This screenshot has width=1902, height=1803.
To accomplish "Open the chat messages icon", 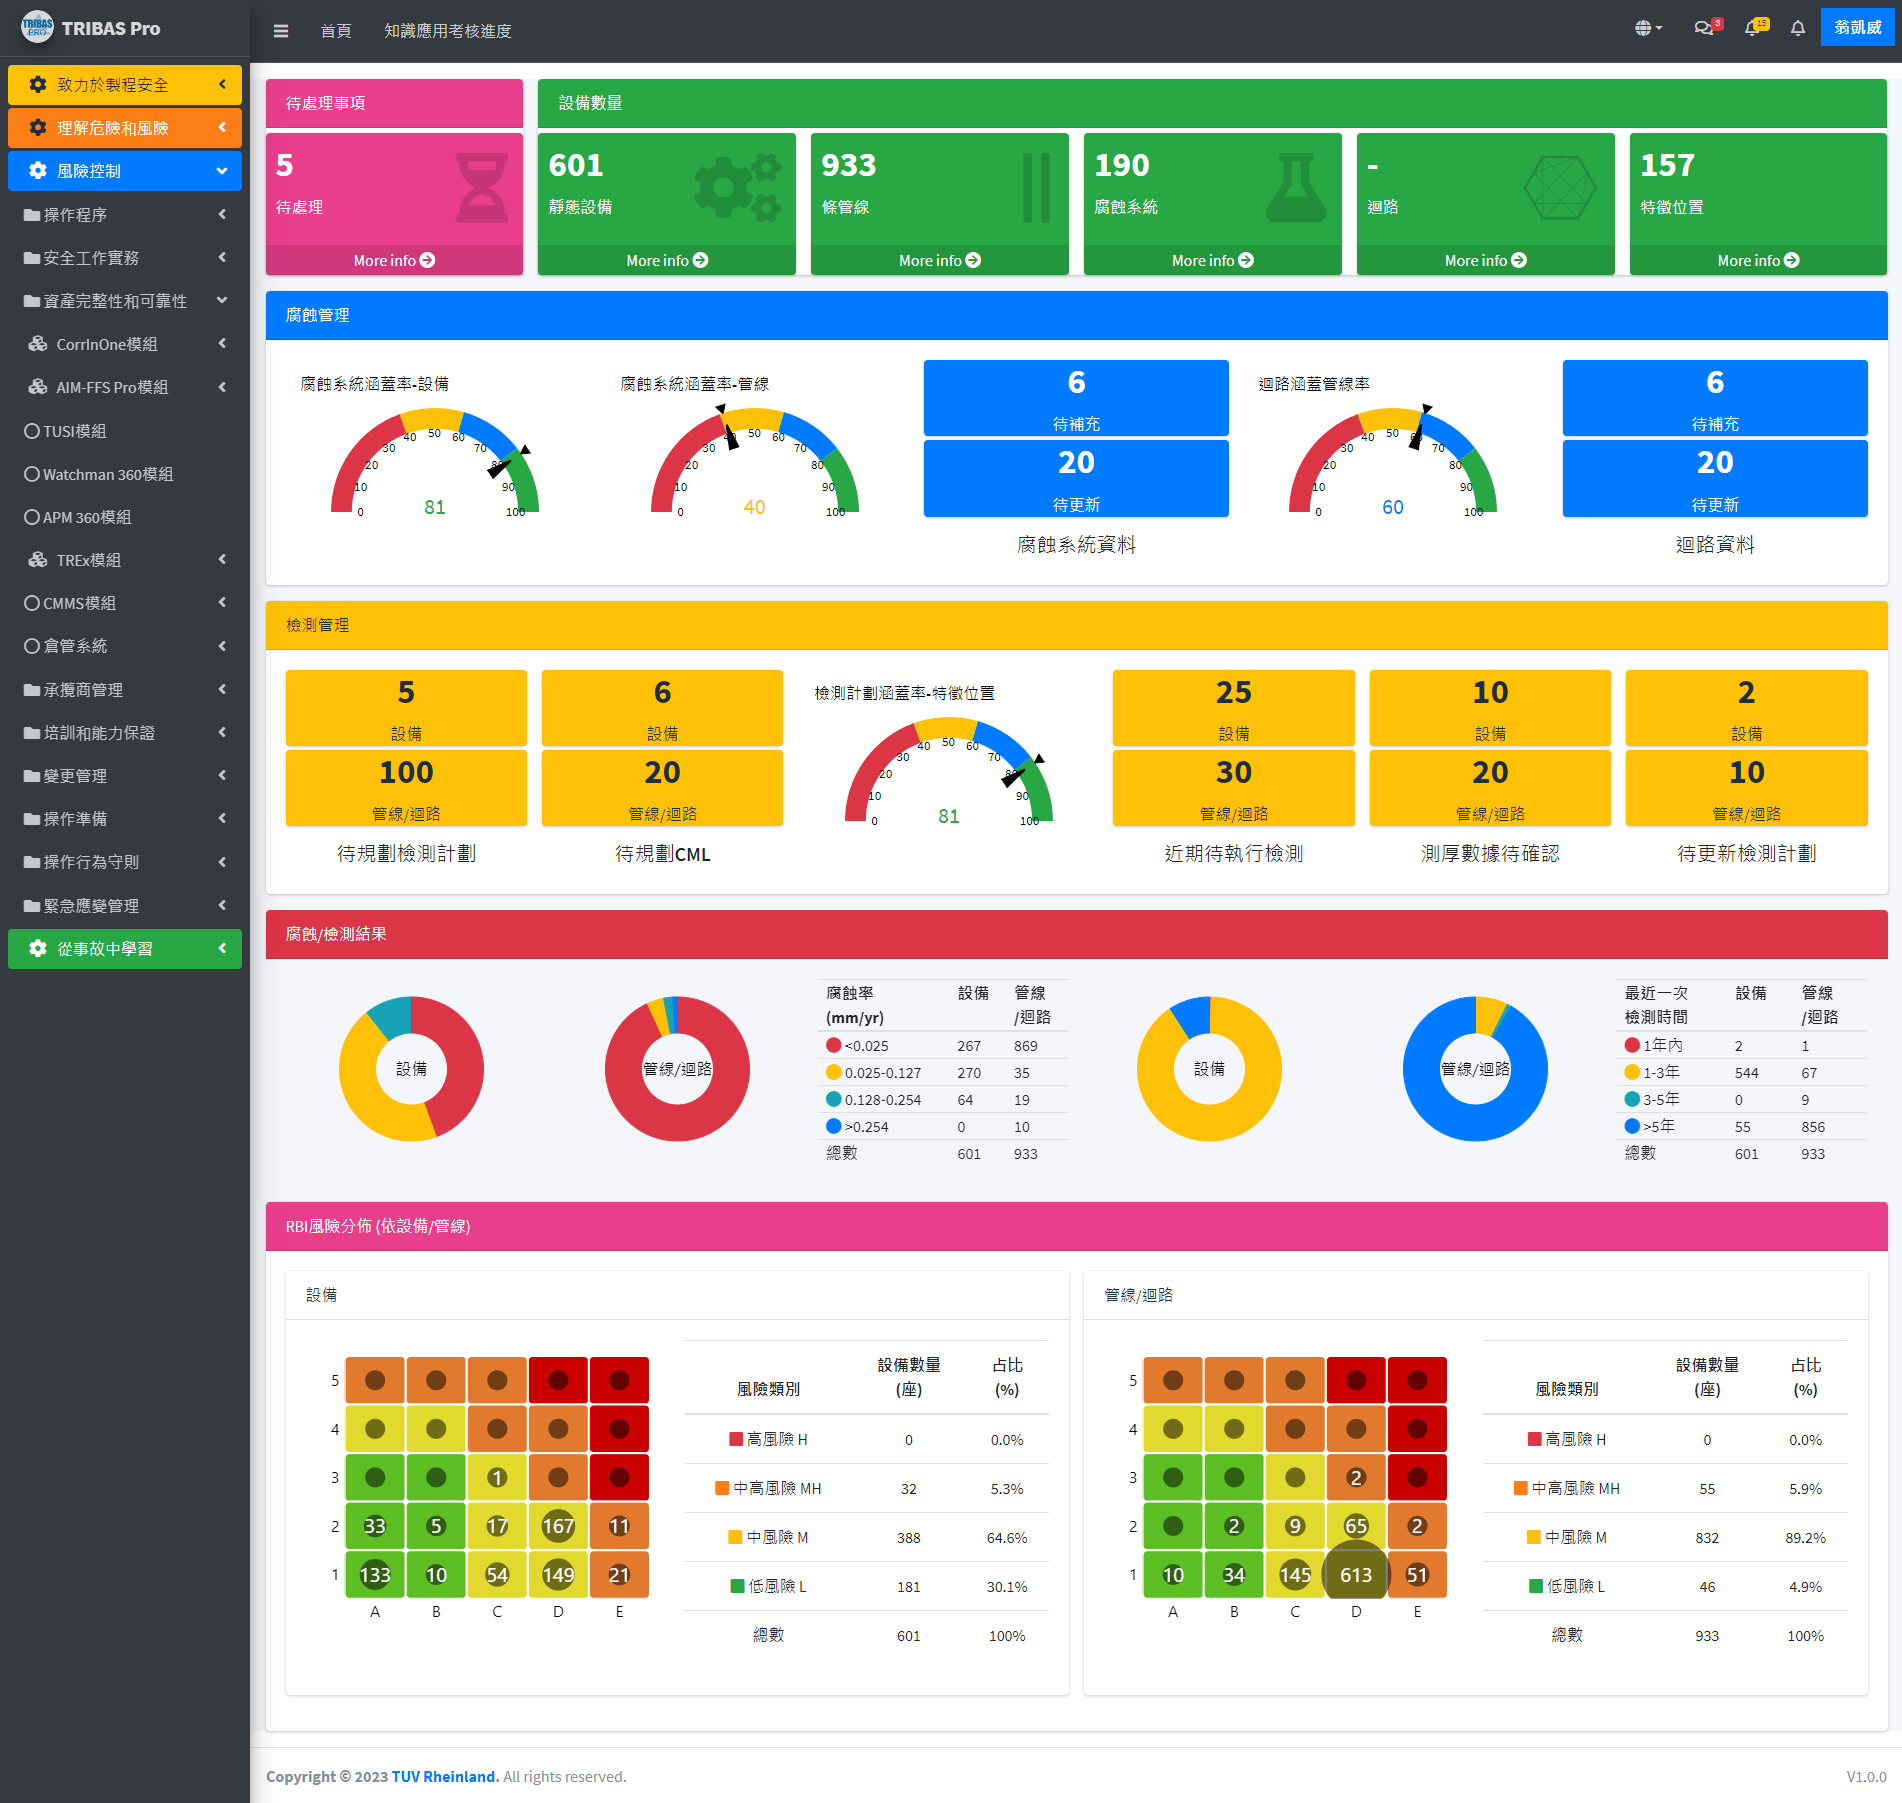I will point(1706,28).
